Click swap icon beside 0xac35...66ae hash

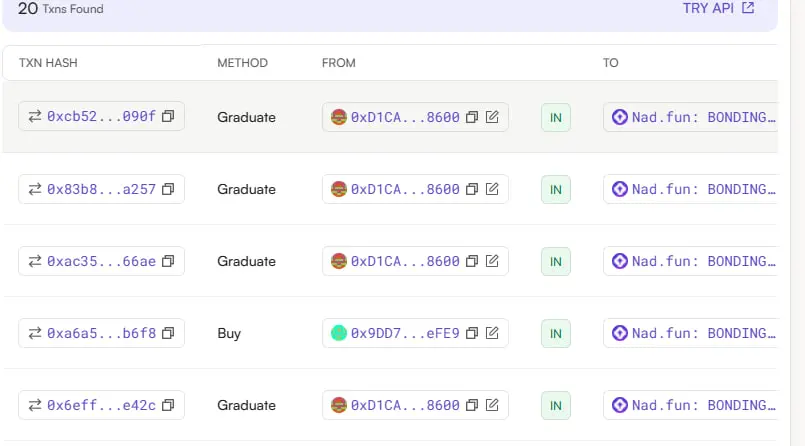point(35,261)
